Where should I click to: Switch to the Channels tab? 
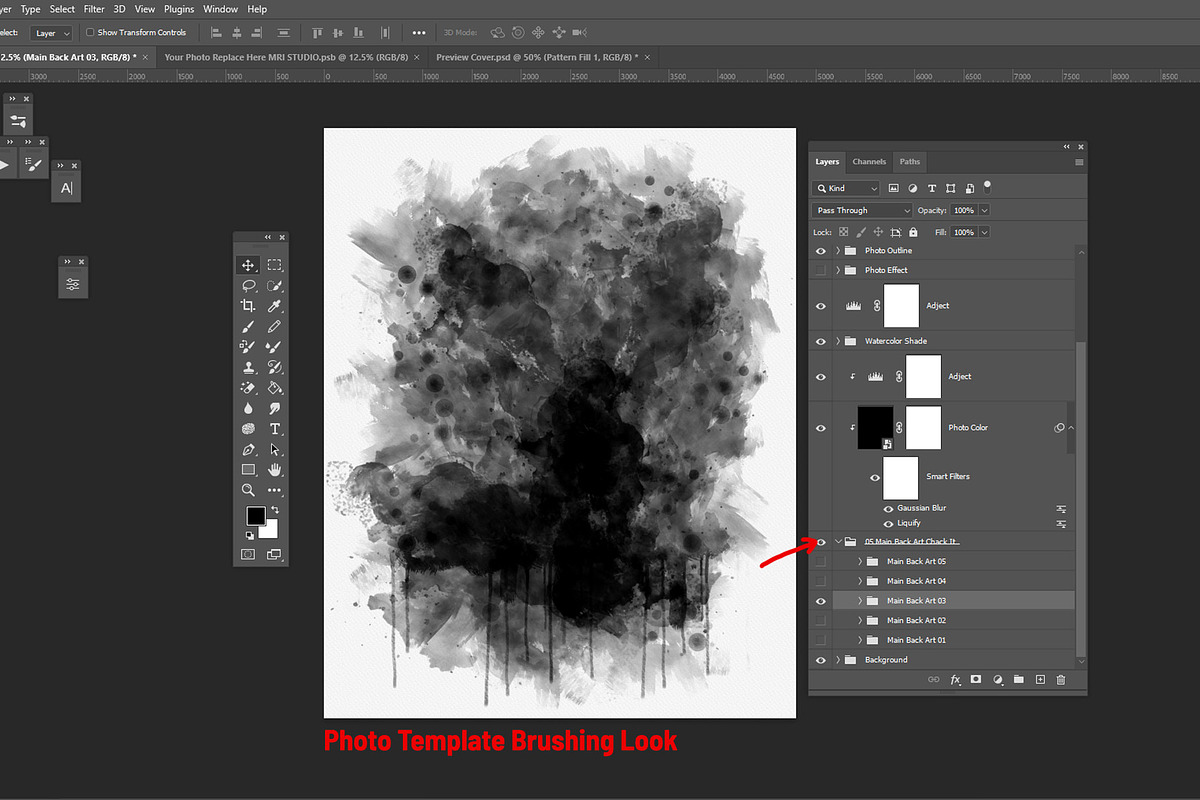tap(869, 162)
